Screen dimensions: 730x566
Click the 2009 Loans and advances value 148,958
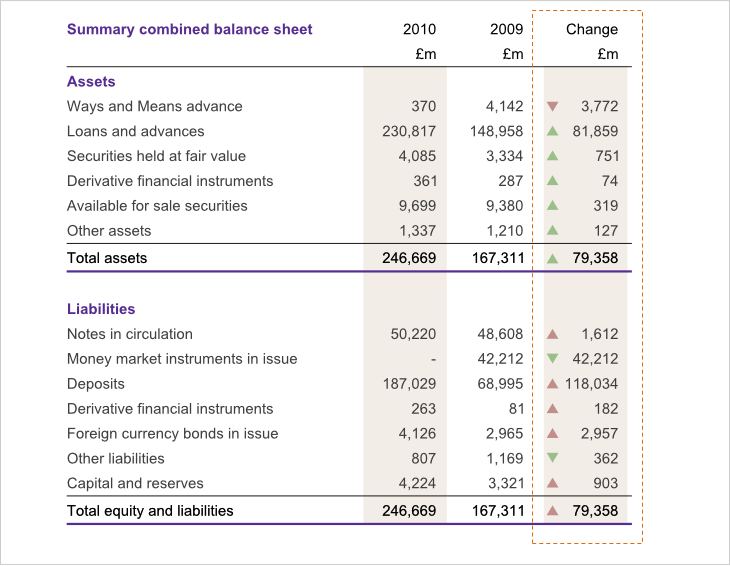pos(496,131)
